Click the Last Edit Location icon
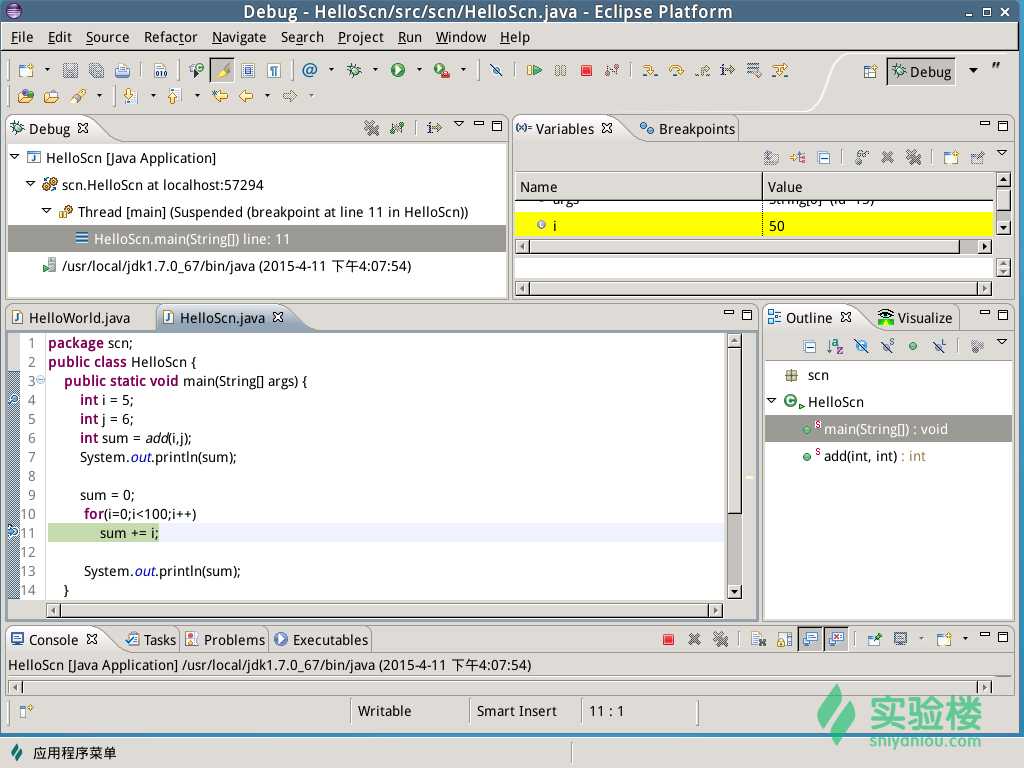The height and width of the screenshot is (768, 1024). (x=219, y=96)
